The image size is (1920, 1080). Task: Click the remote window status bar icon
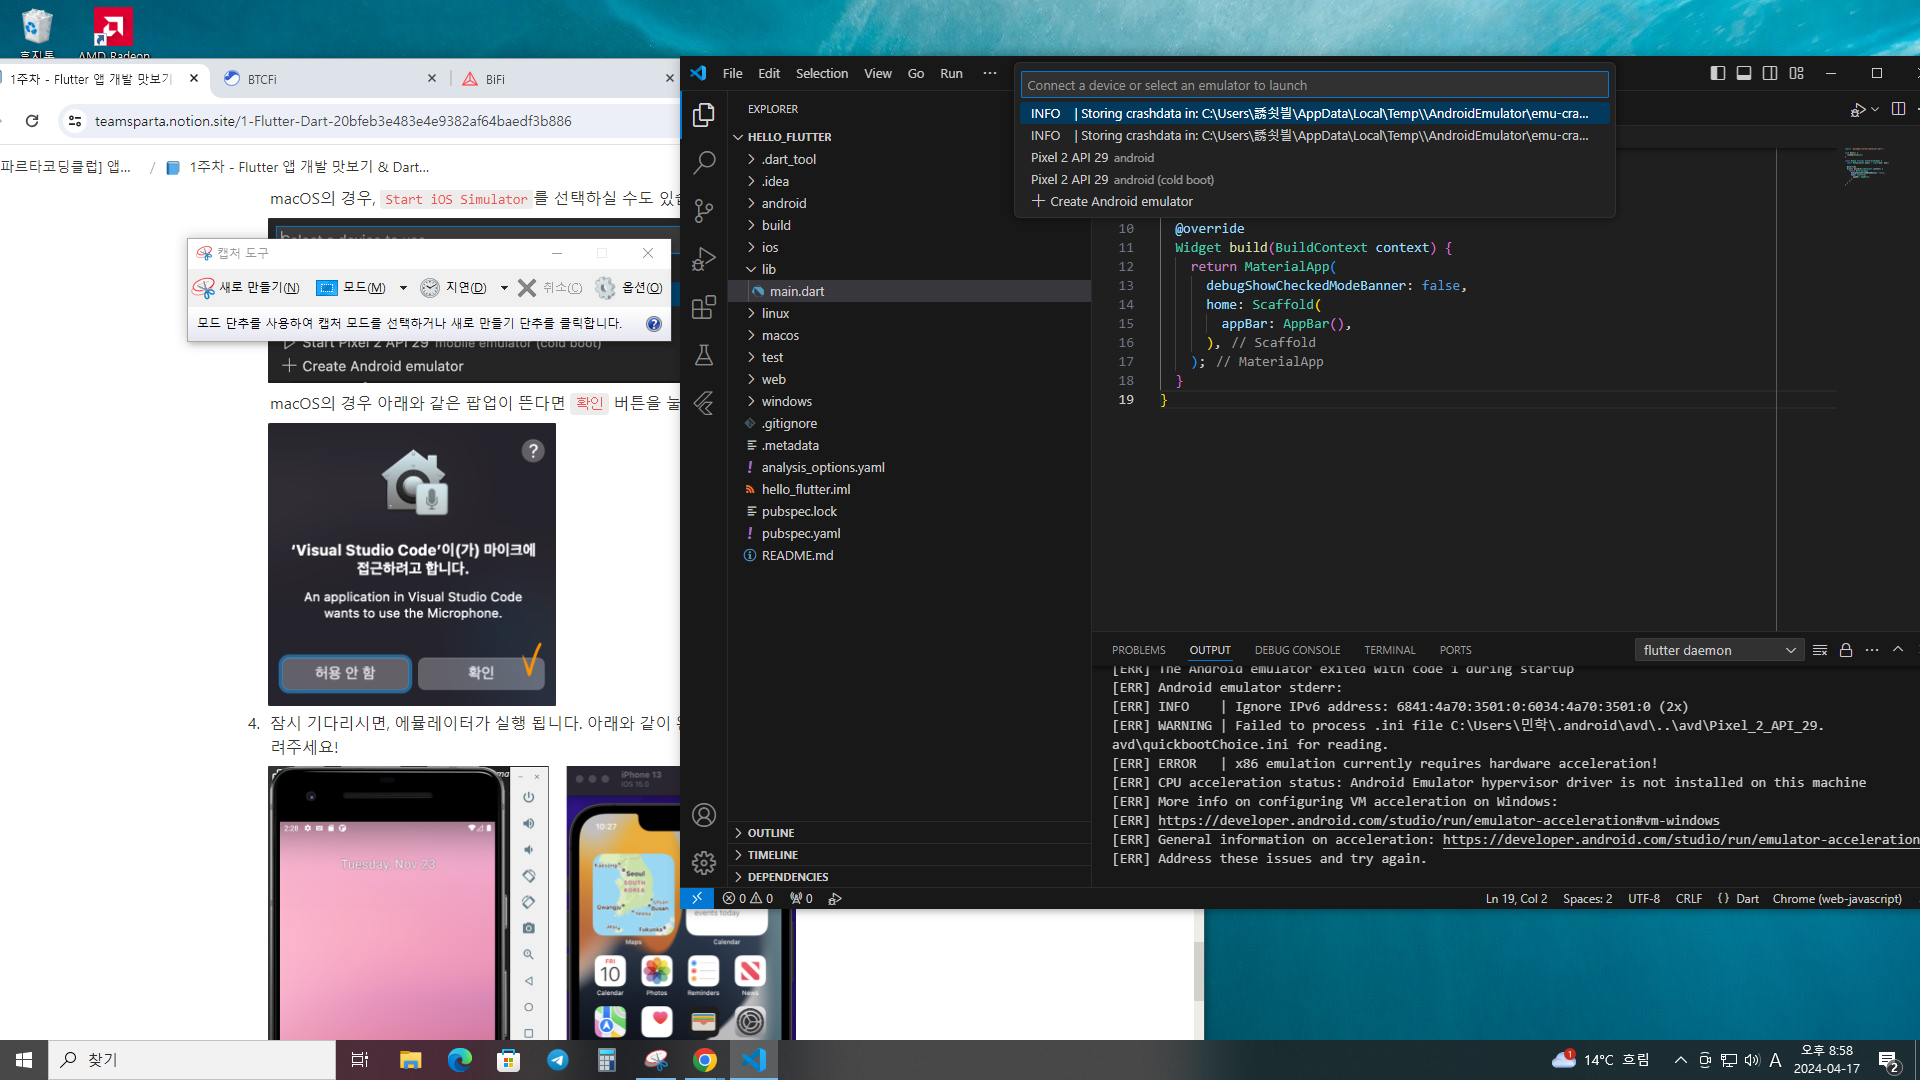tap(697, 898)
